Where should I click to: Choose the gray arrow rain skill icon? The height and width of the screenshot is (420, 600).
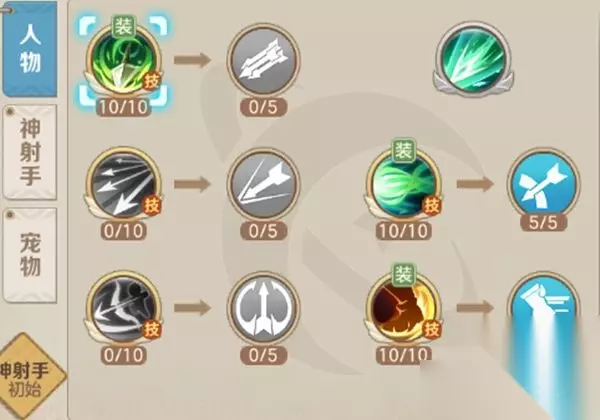(x=123, y=184)
